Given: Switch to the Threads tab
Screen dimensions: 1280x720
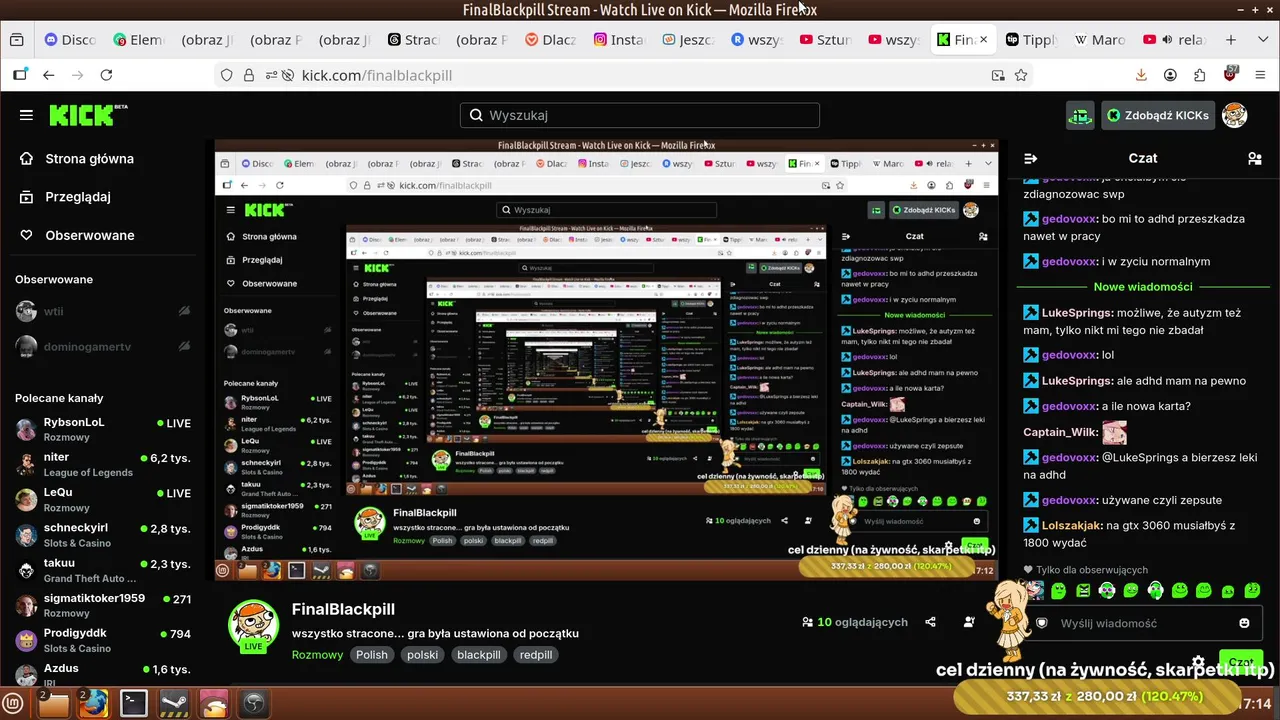Looking at the screenshot, I should click(x=414, y=40).
